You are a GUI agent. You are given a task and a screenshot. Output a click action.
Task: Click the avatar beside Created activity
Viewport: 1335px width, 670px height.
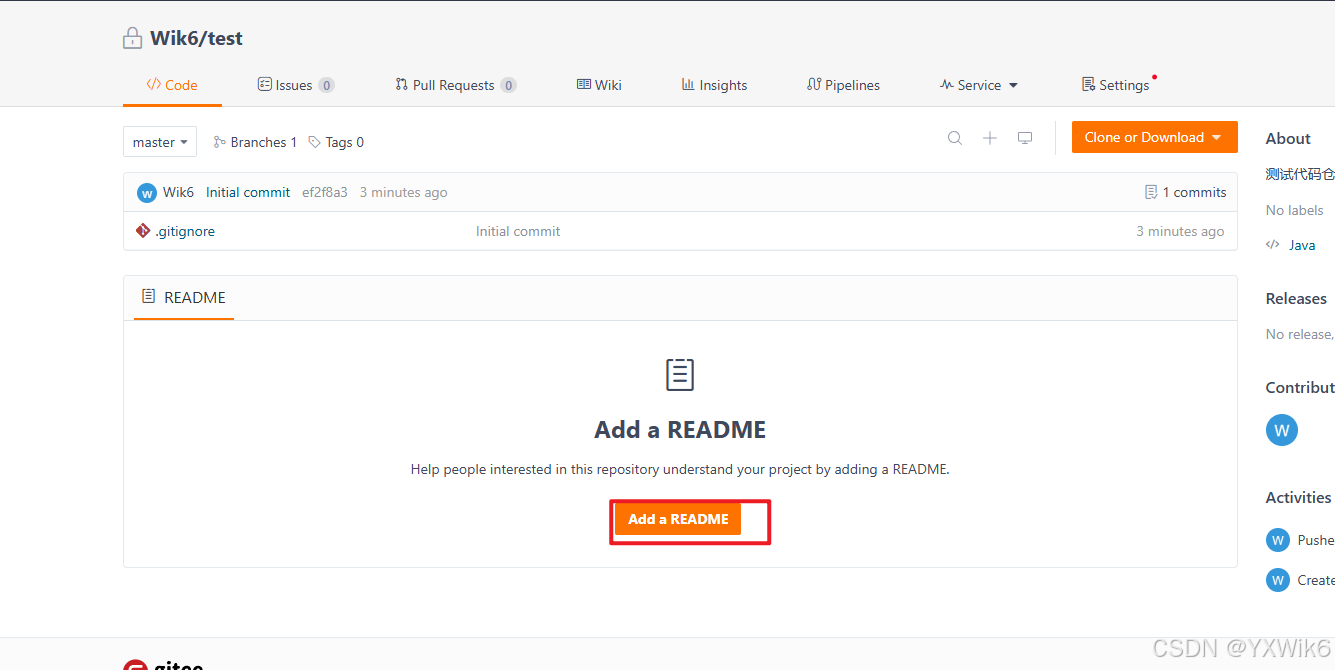[1278, 580]
